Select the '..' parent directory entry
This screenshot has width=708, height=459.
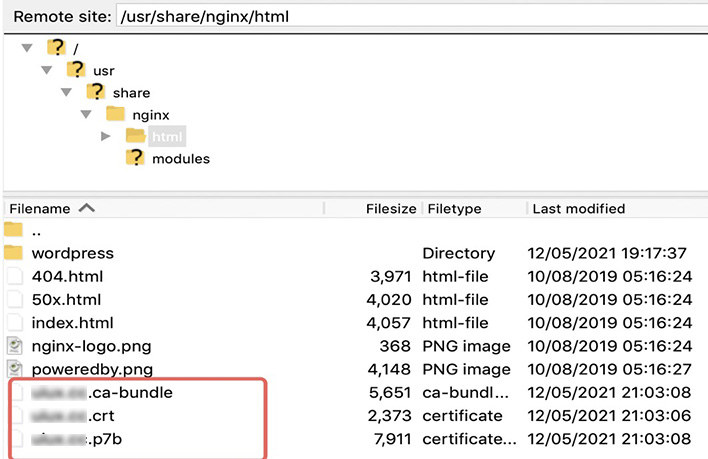click(x=37, y=232)
